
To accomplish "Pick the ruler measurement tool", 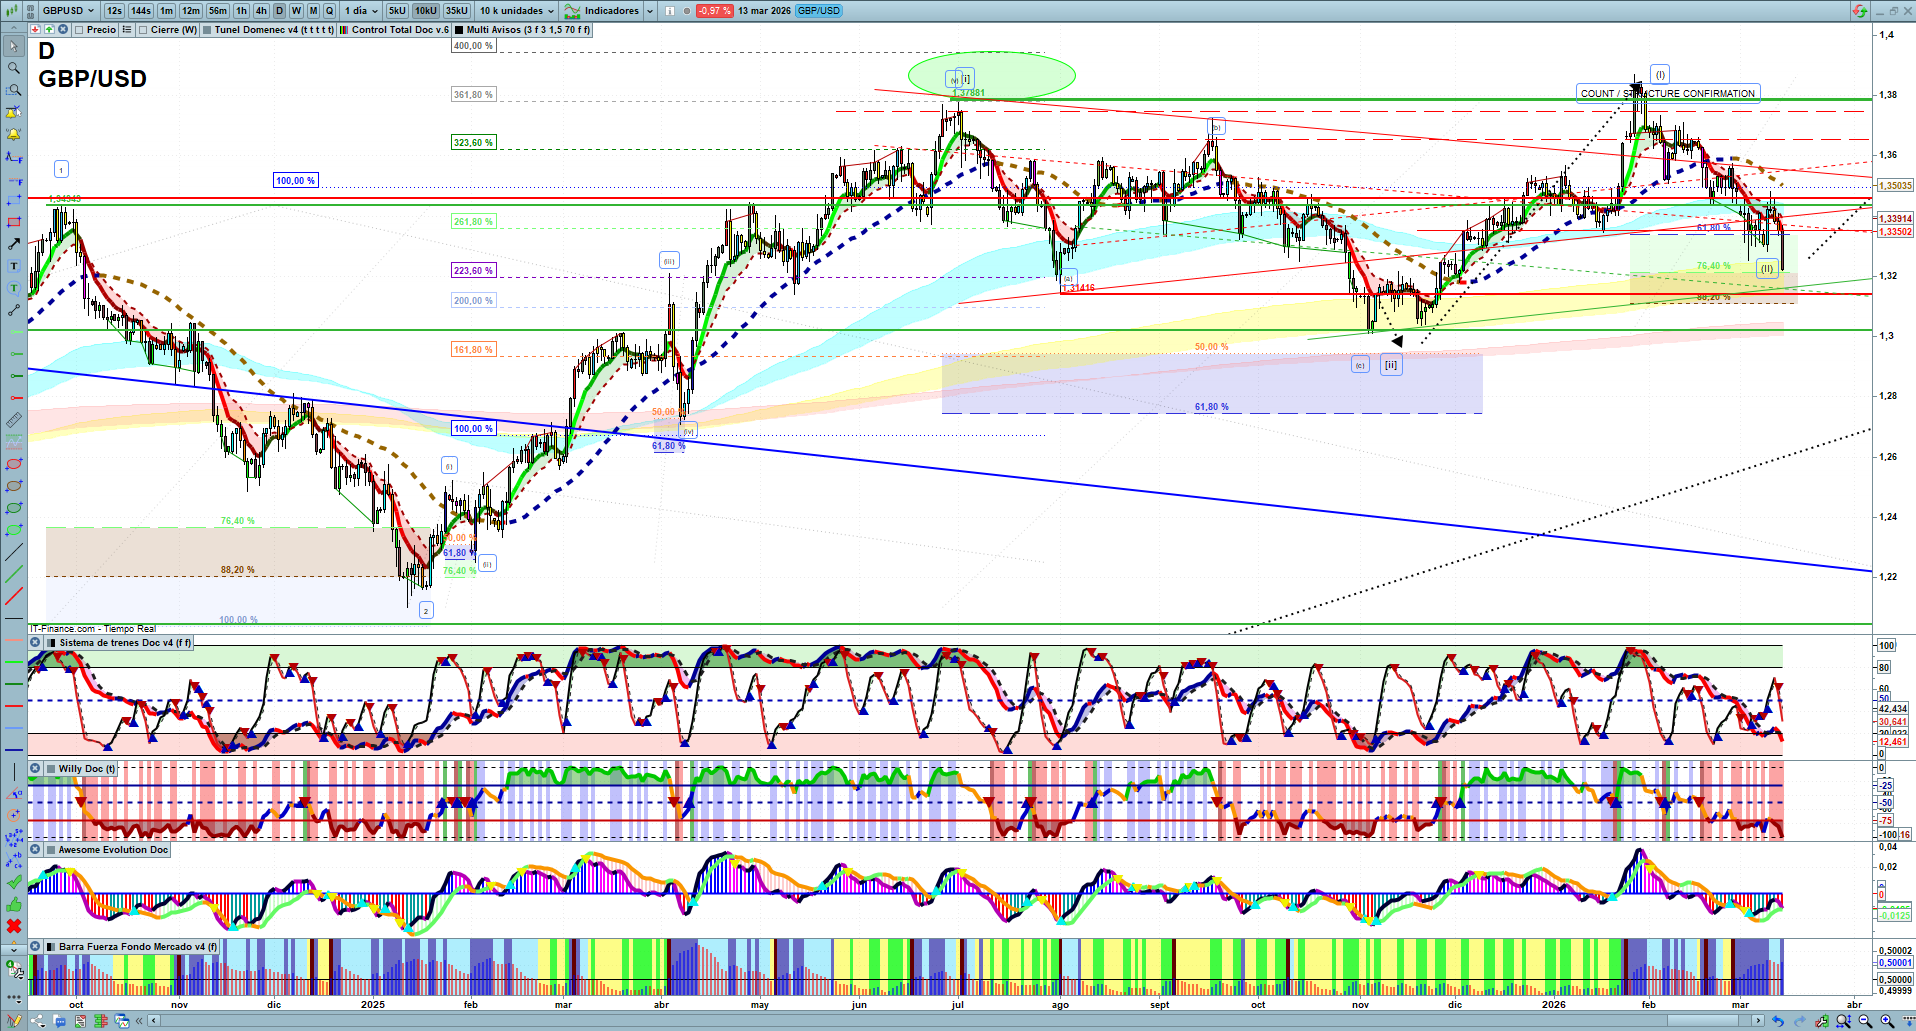I will point(14,420).
